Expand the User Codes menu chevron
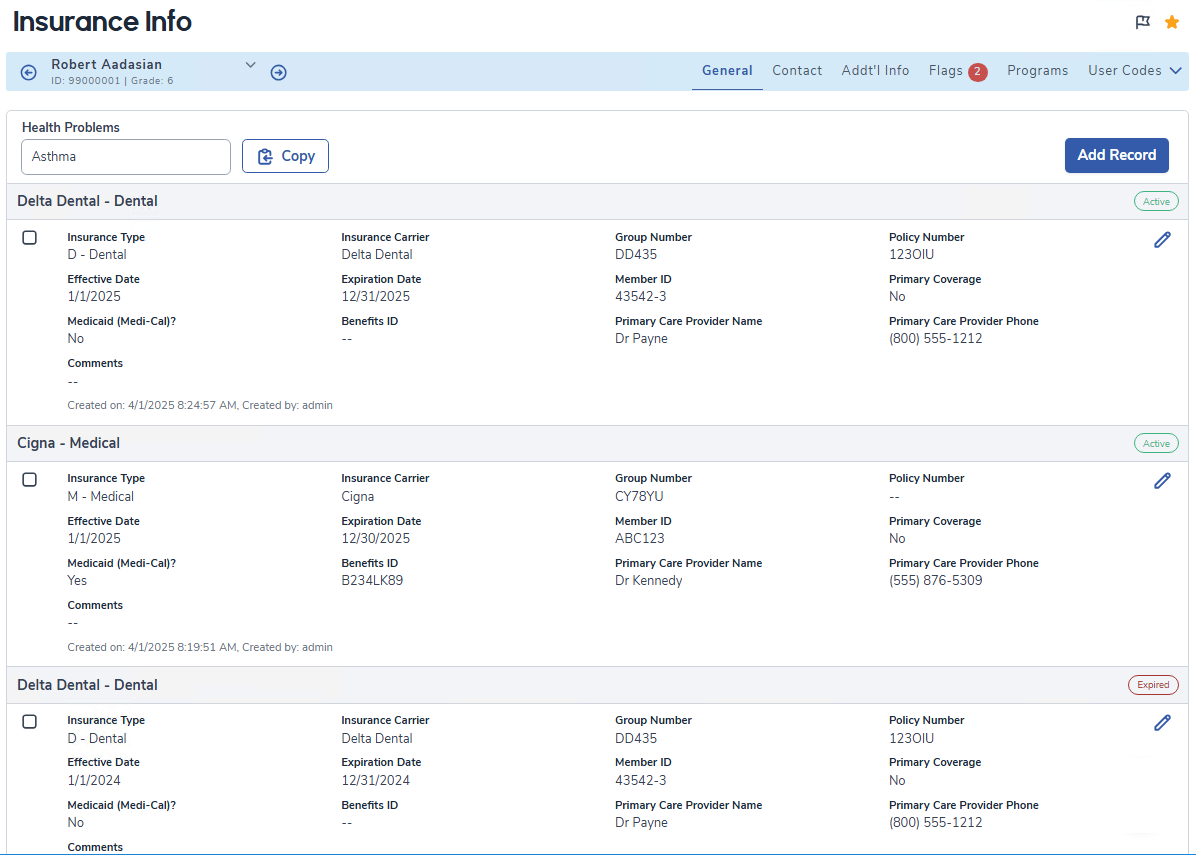The image size is (1196, 855). (x=1175, y=70)
